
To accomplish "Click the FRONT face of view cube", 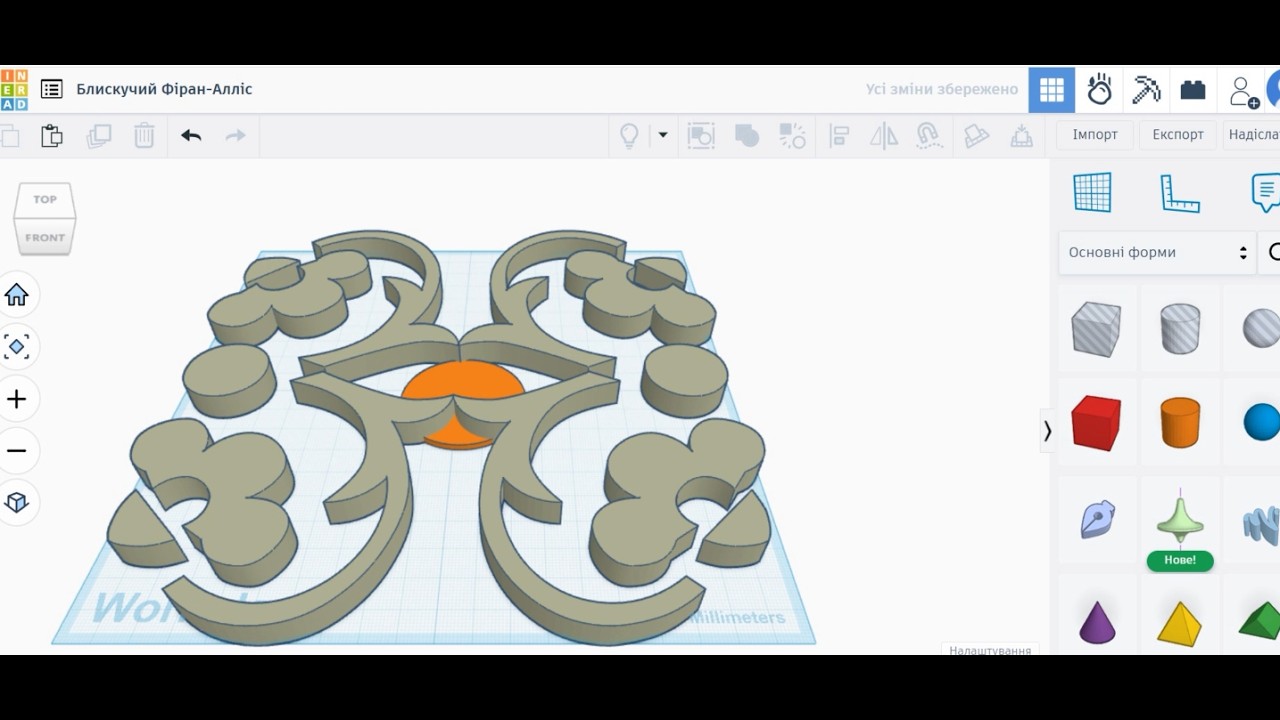I will 44,237.
